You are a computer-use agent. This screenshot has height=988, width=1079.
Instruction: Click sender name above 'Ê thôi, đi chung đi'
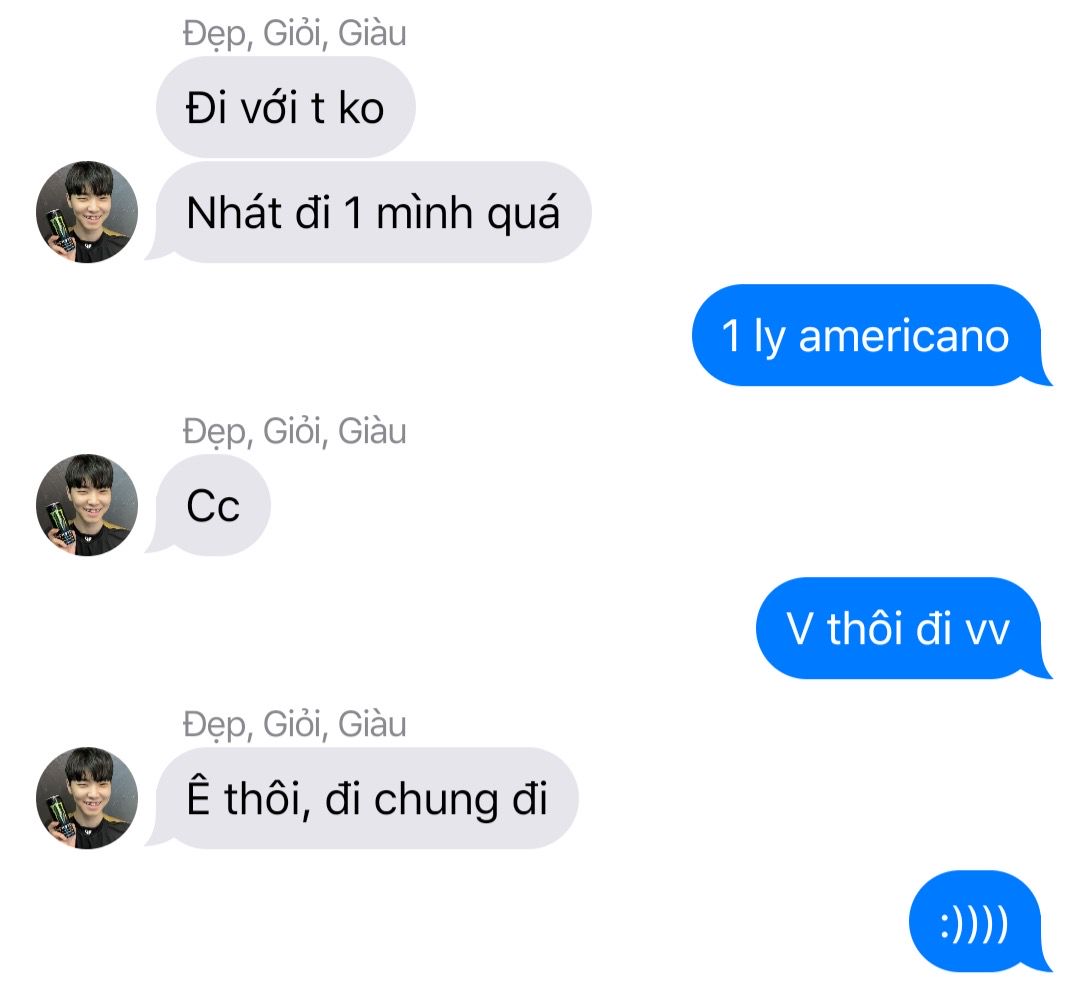click(x=295, y=724)
